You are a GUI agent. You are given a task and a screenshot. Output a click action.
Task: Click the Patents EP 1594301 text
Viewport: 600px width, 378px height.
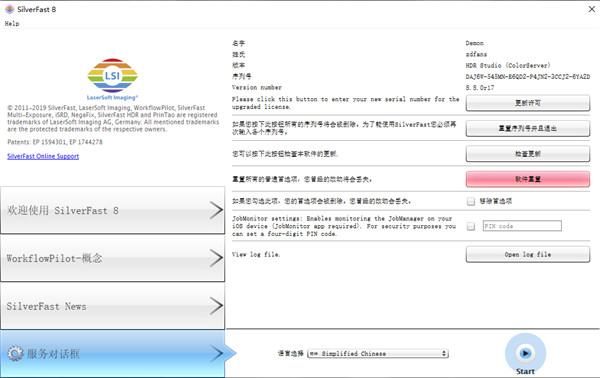[55, 142]
